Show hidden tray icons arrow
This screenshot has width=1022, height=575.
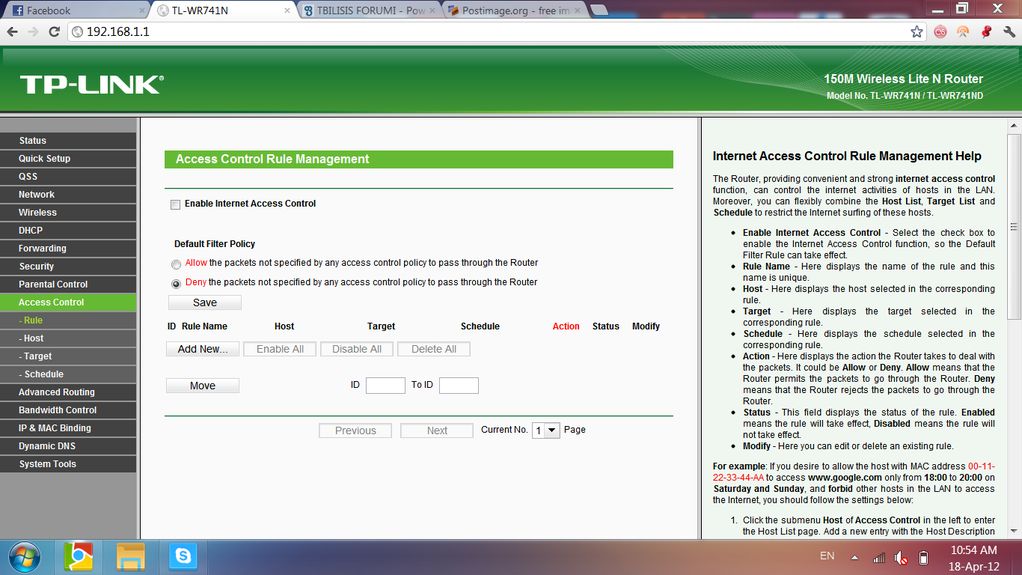point(854,557)
